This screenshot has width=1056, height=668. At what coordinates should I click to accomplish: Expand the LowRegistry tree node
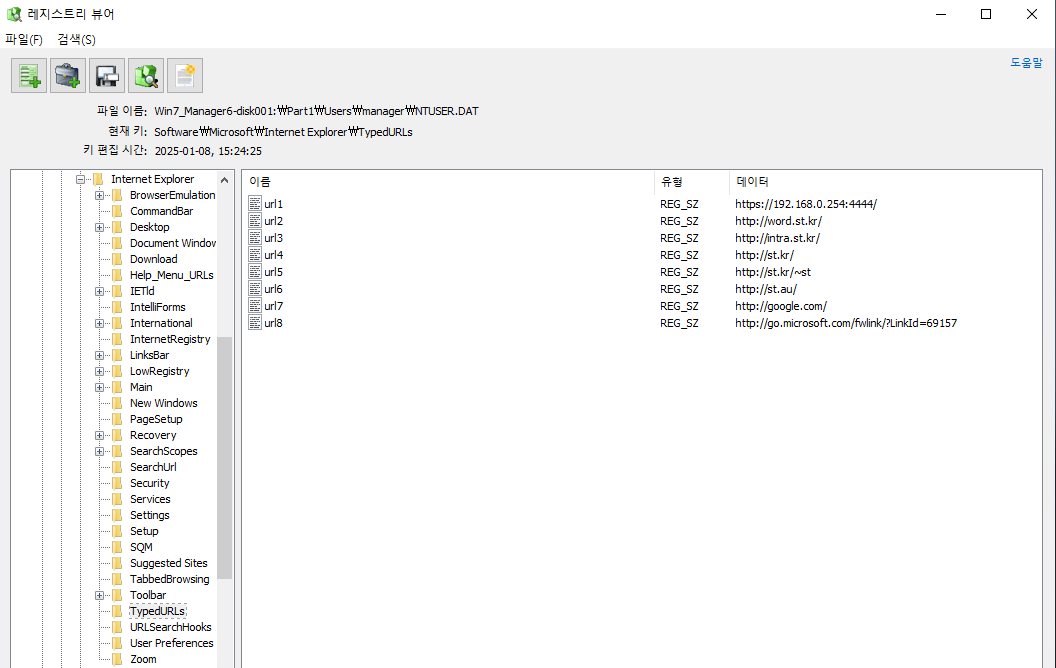click(x=99, y=372)
